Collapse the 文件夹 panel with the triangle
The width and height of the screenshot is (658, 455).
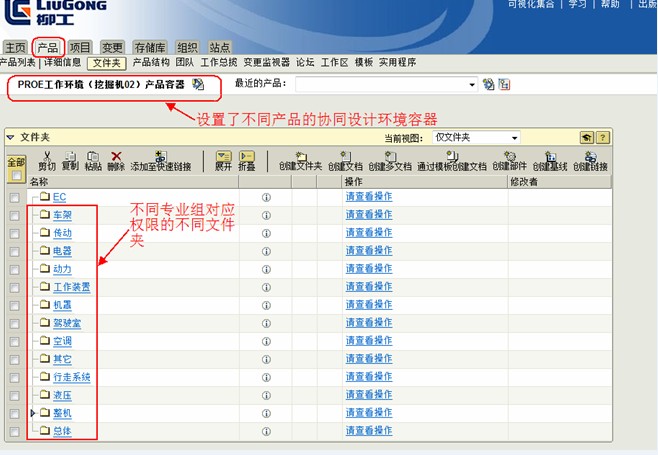point(10,137)
